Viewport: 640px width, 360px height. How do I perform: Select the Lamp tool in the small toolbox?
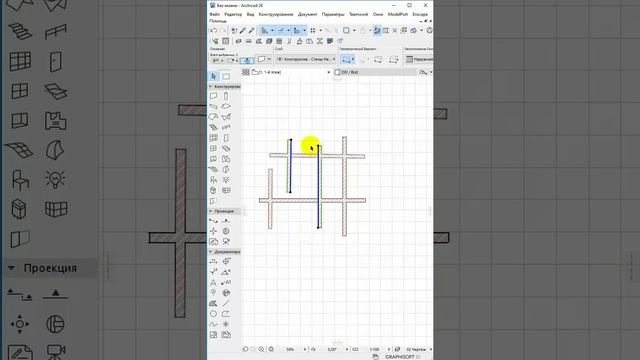tap(226, 180)
